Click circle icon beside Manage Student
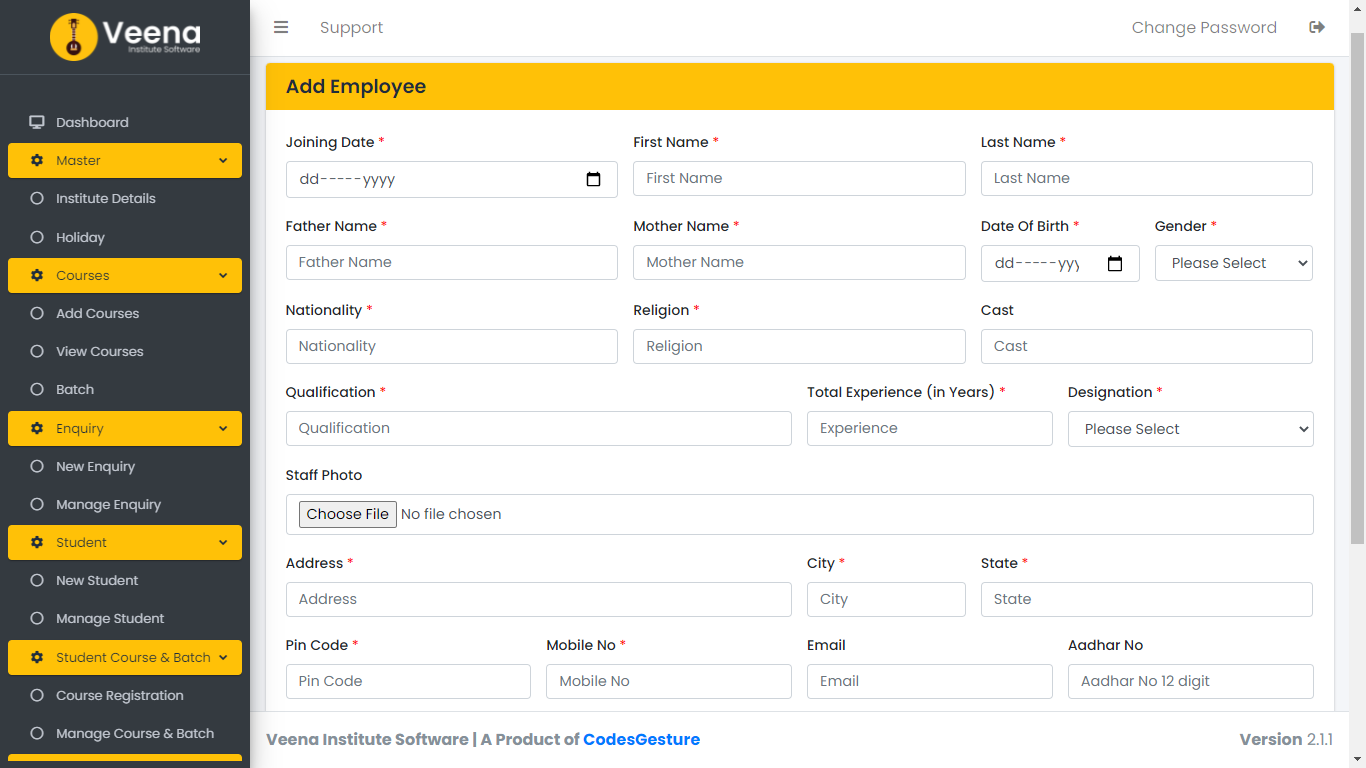The image size is (1366, 768). [37, 618]
